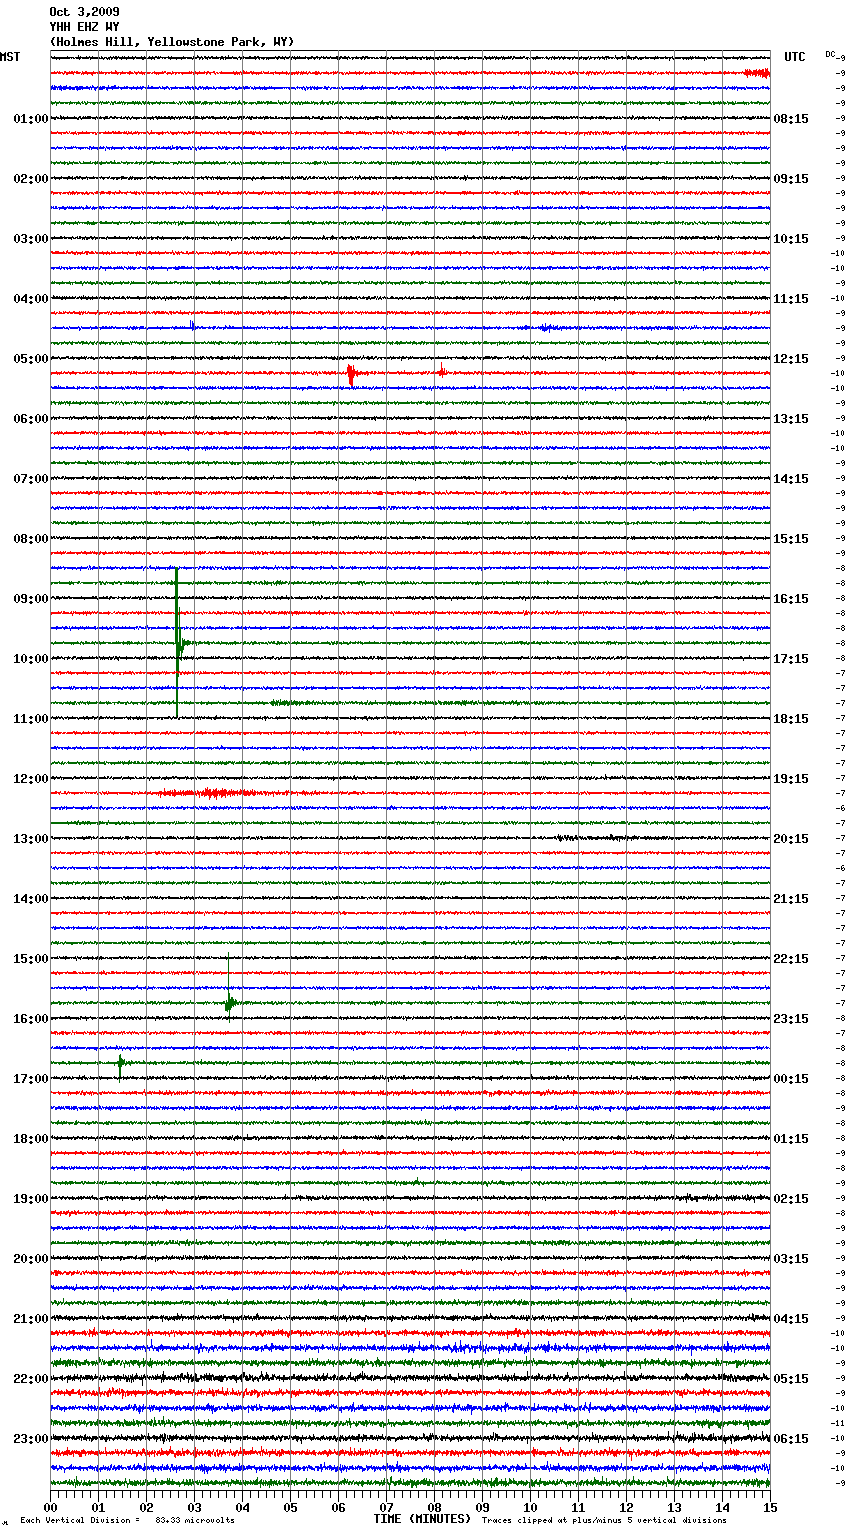The height and width of the screenshot is (1534, 850).
Task: Click the 06:15 UTC time label
Action: click(791, 1439)
